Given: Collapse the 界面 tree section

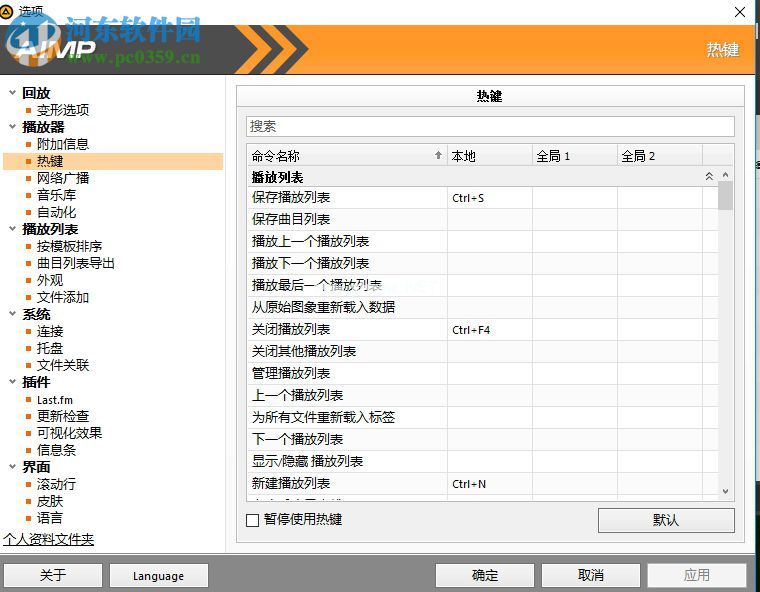Looking at the screenshot, I should pos(13,466).
